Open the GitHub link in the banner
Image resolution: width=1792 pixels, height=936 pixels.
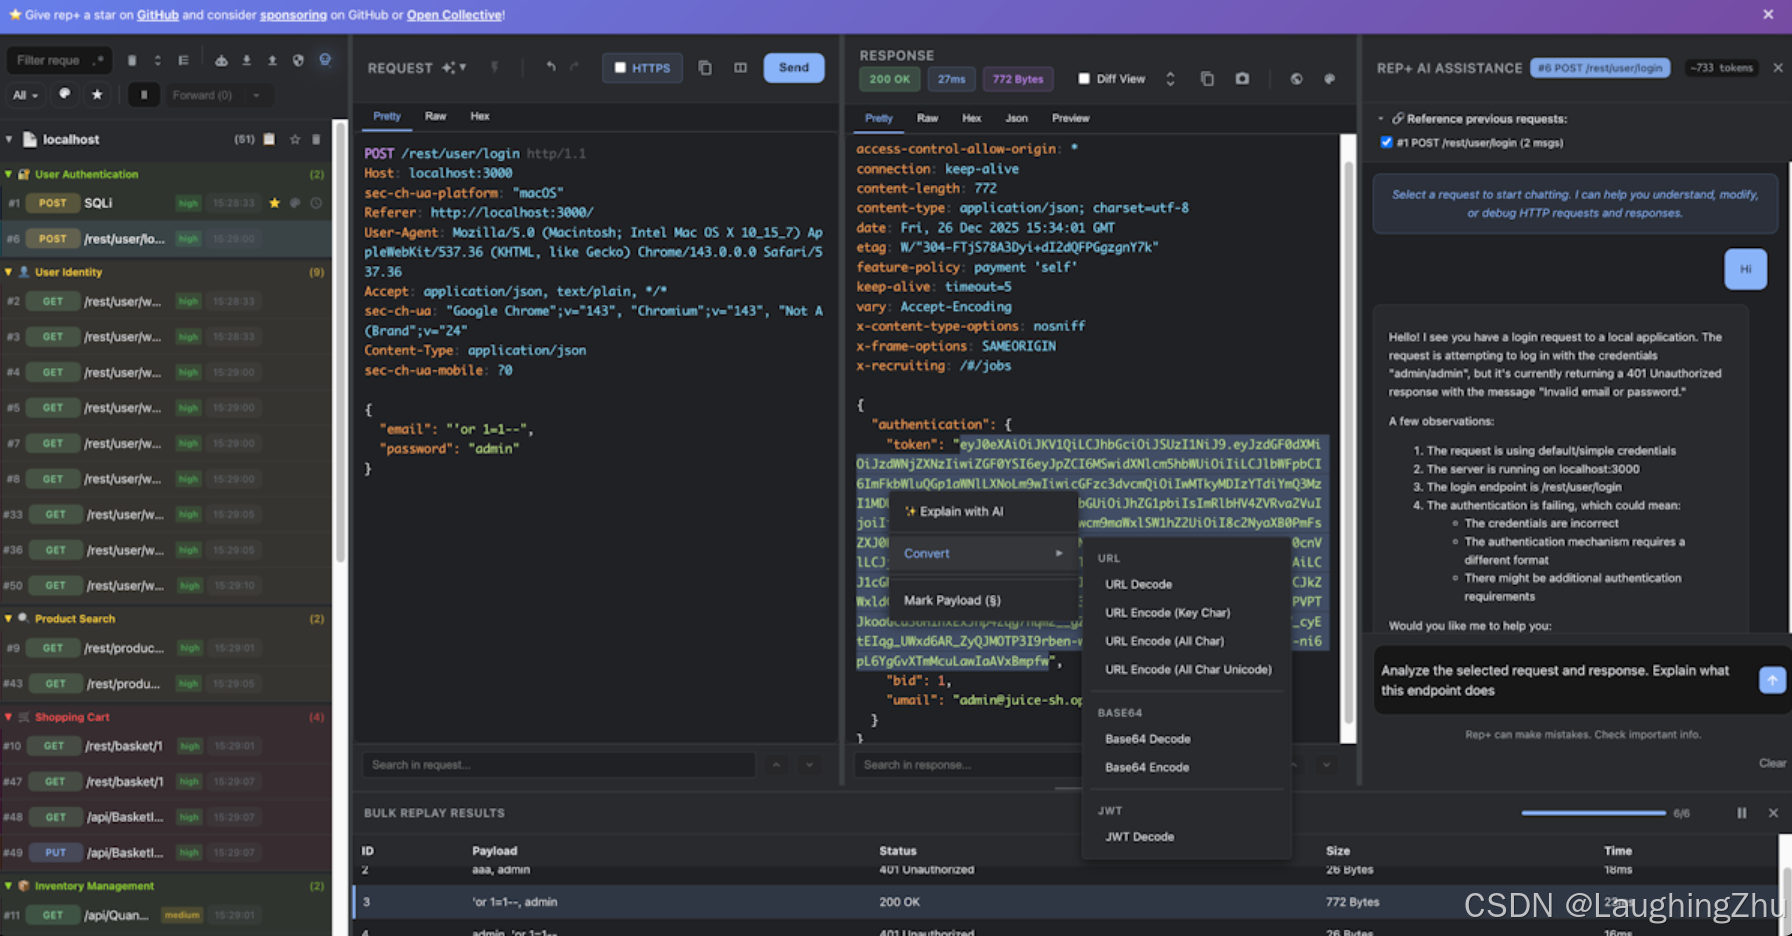[157, 15]
